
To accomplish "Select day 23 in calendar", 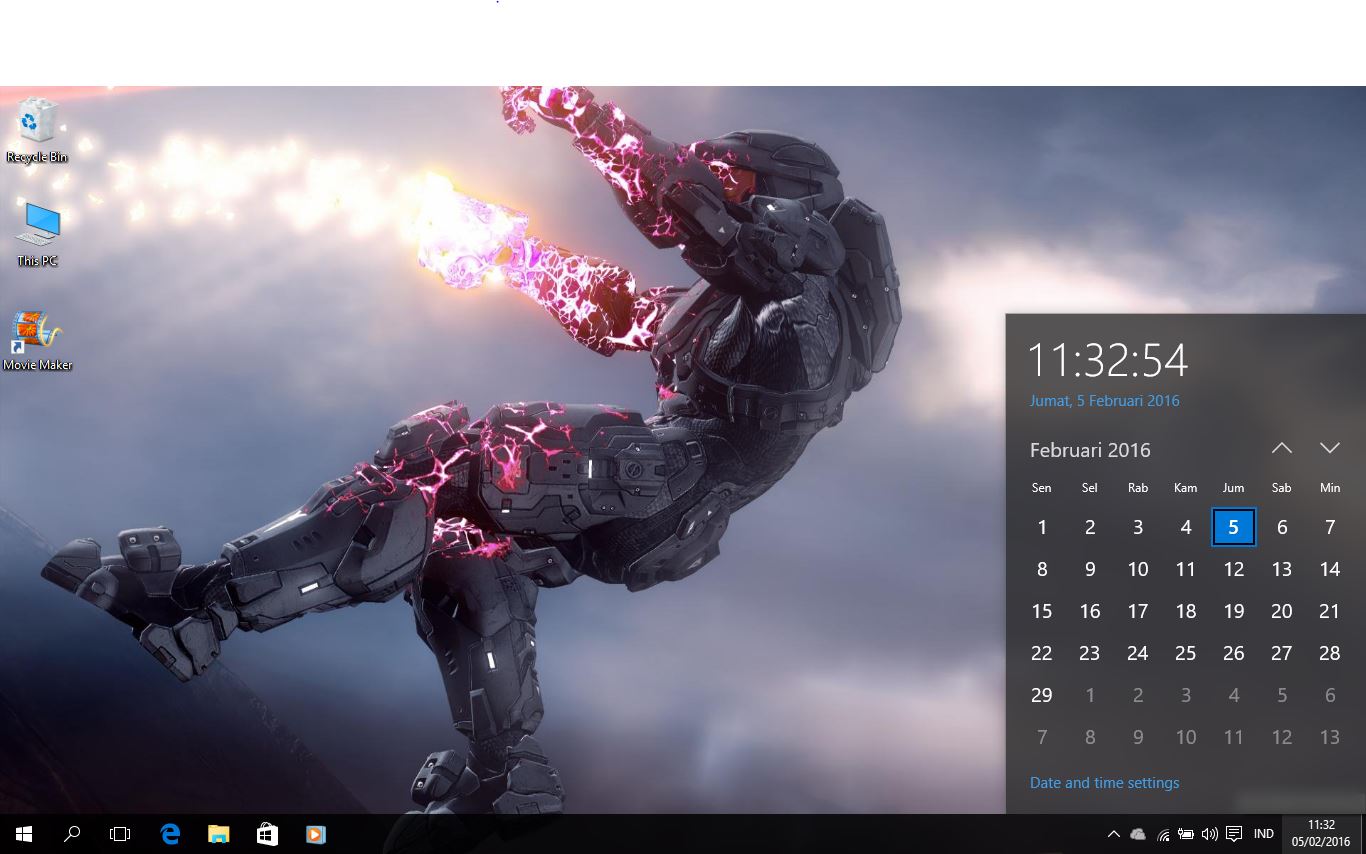I will 1089,653.
